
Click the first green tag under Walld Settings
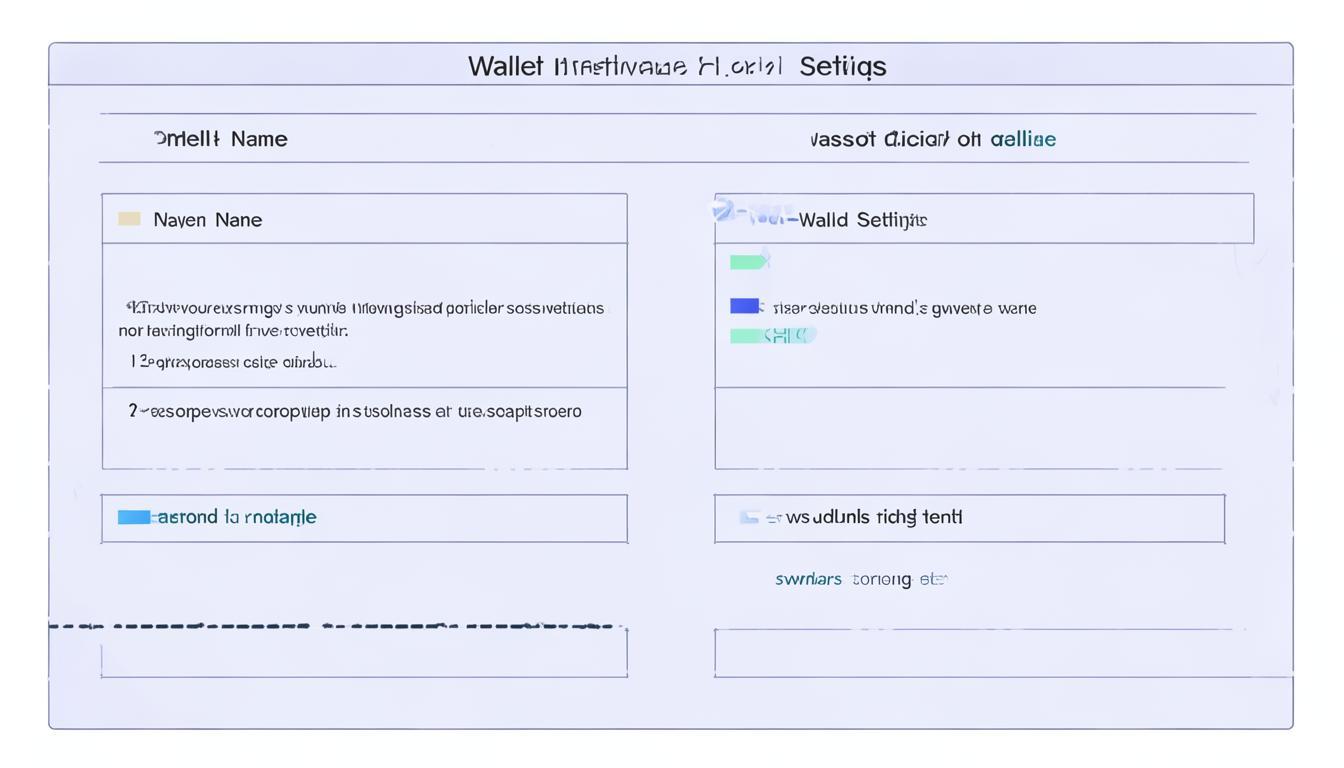pyautogui.click(x=748, y=262)
